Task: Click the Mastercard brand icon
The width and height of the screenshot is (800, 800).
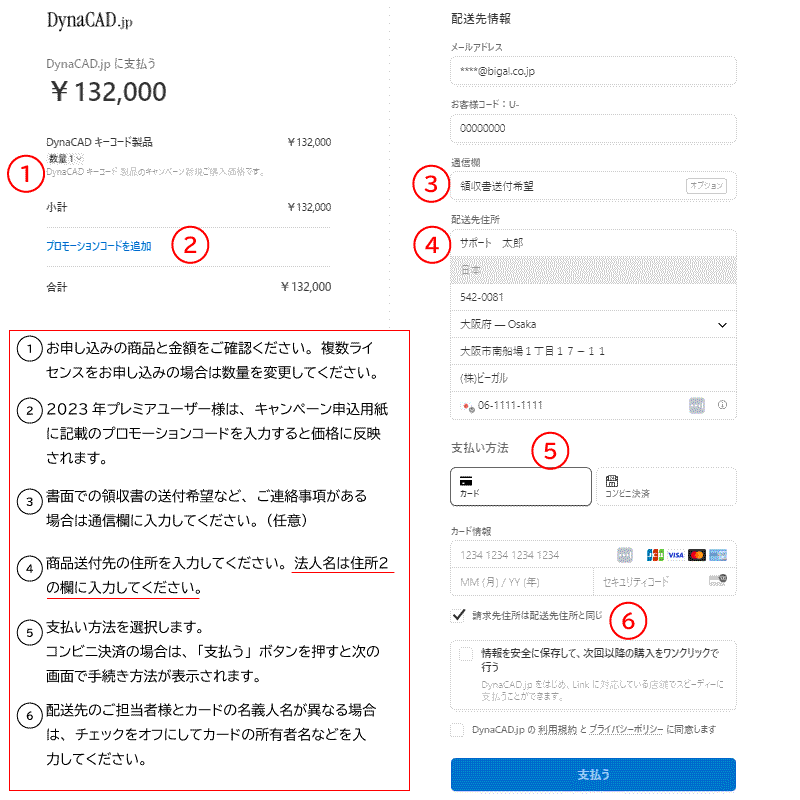Action: 696,555
